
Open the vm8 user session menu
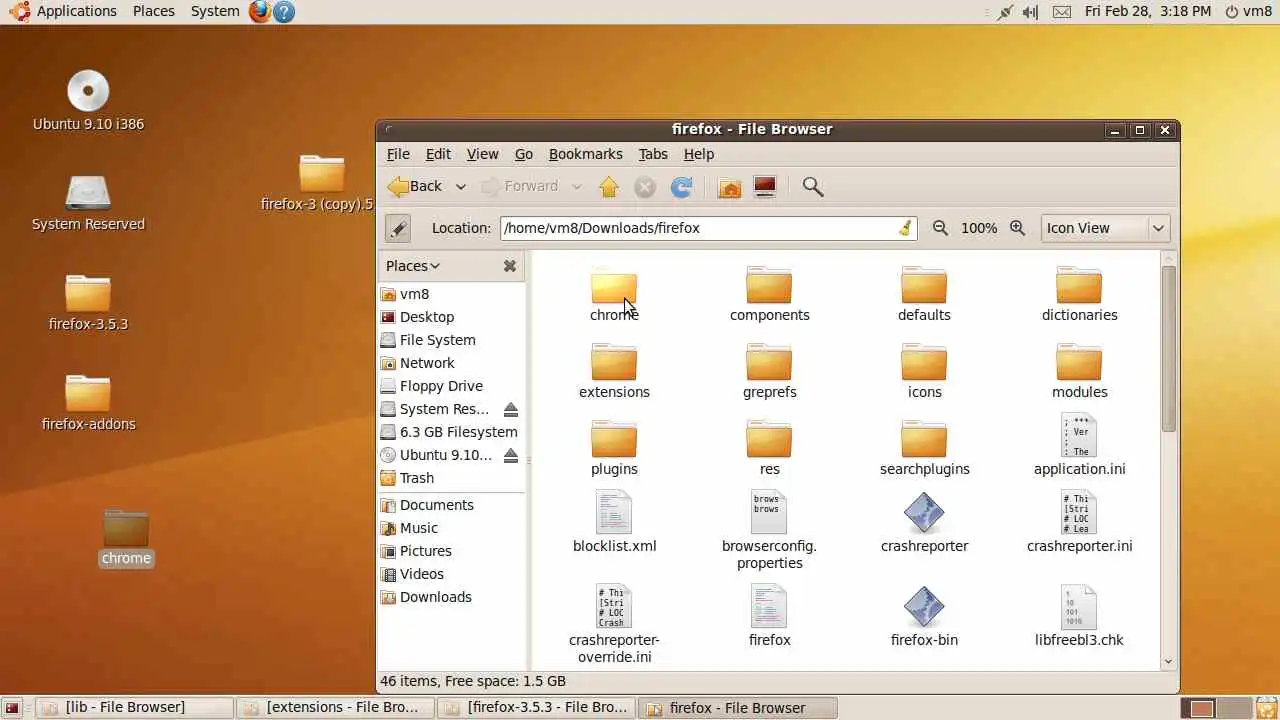(1249, 11)
